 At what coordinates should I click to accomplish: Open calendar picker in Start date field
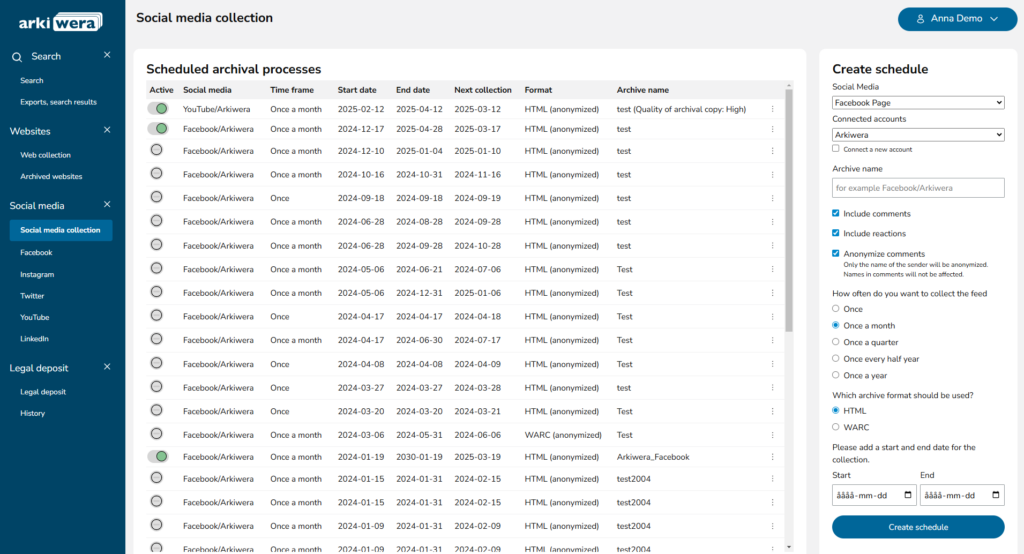[908, 495]
